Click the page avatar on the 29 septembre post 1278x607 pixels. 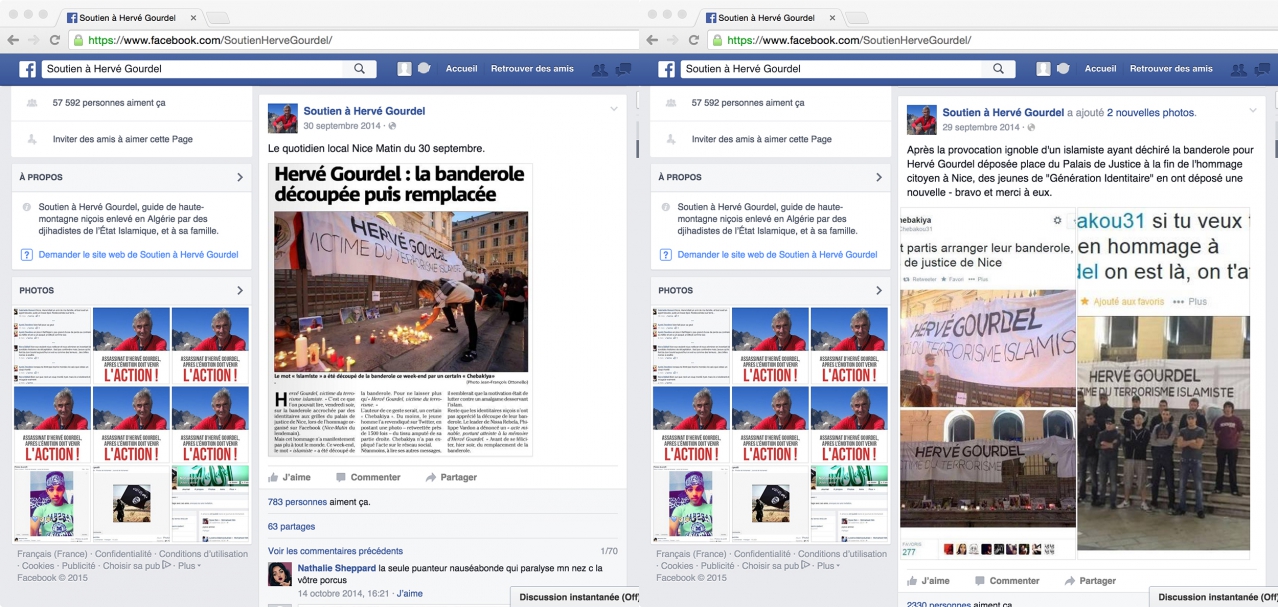pyautogui.click(x=922, y=119)
